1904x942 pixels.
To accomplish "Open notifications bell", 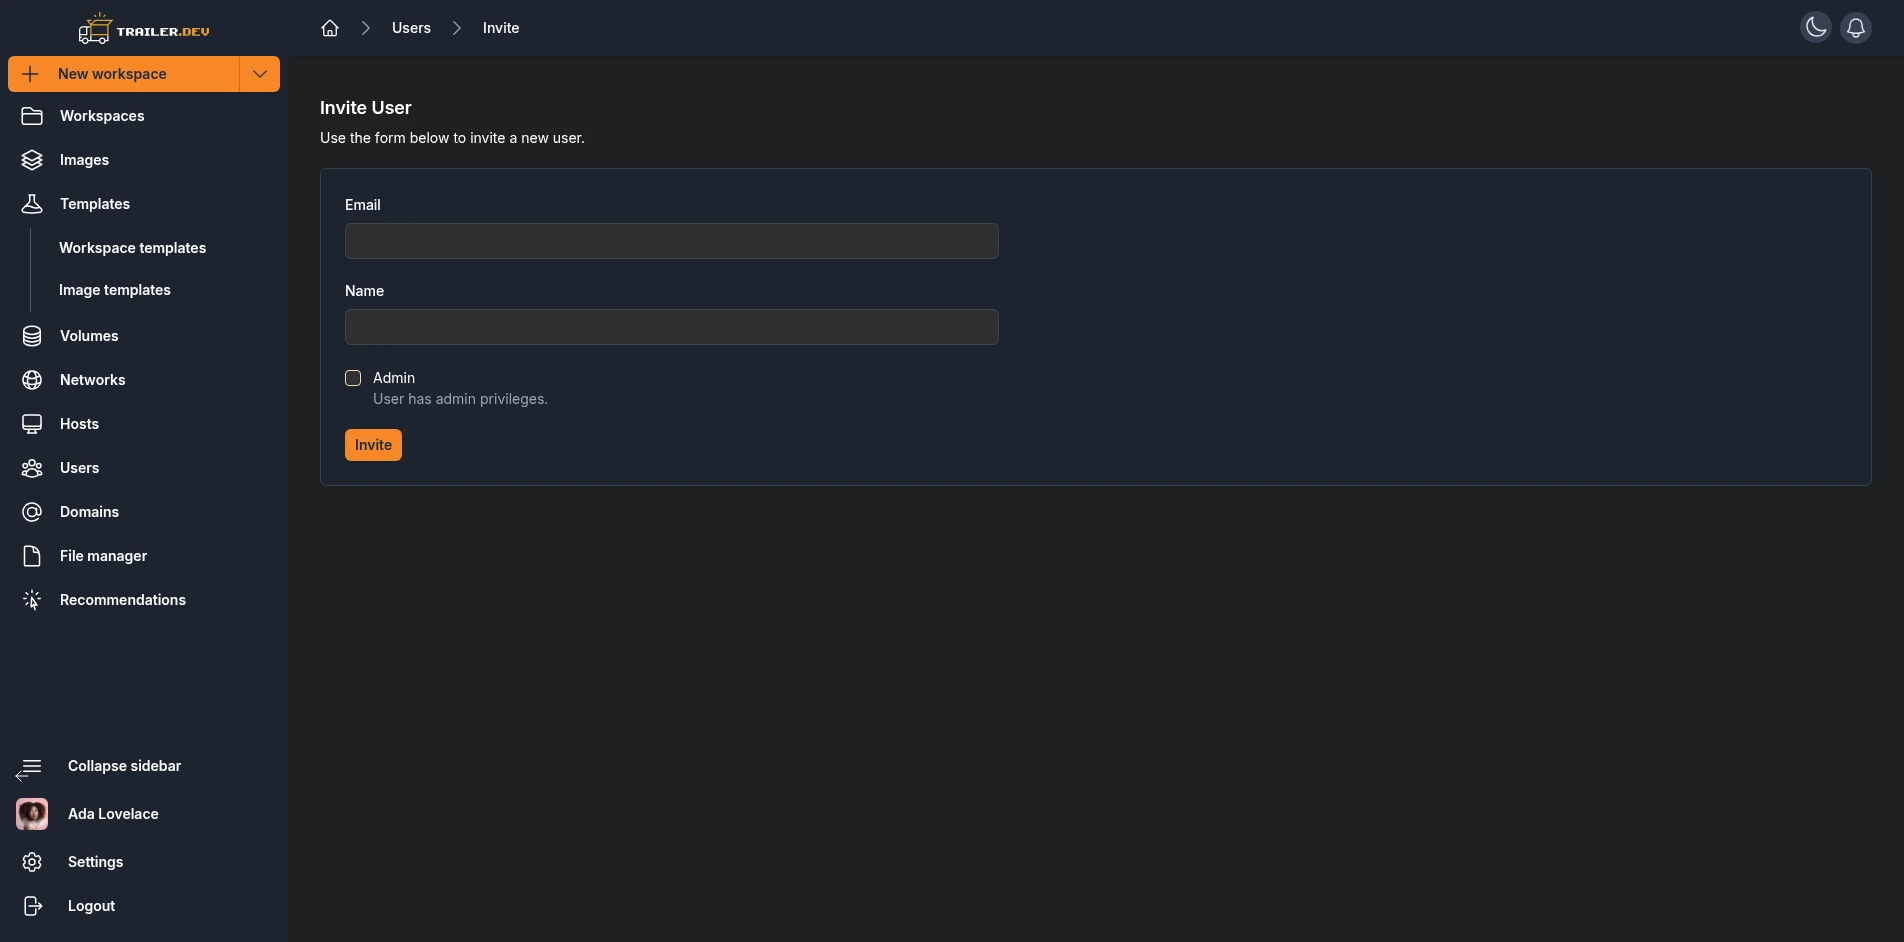I will [1856, 28].
